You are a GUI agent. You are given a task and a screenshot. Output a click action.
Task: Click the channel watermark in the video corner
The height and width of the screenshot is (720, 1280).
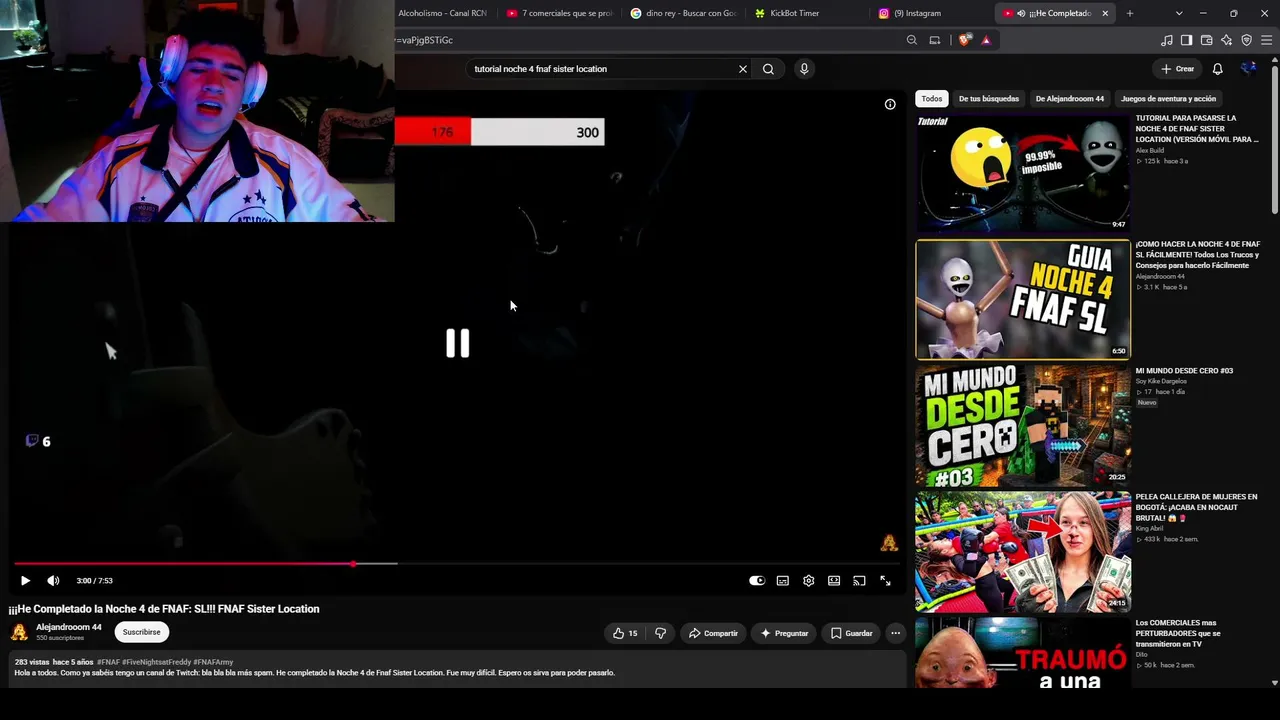click(x=889, y=543)
